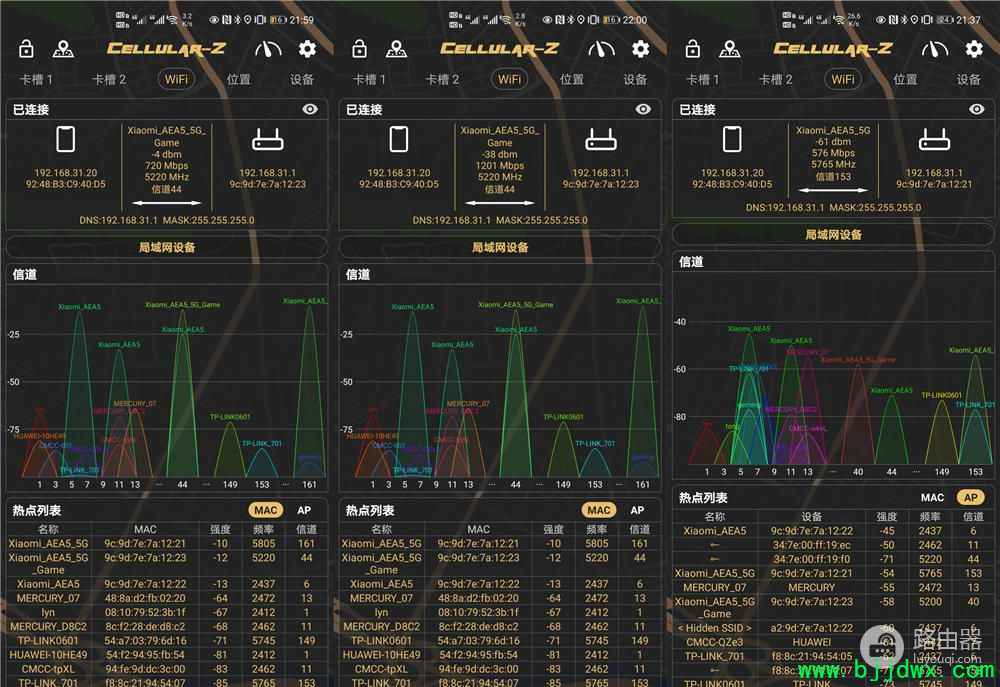
Task: Open the map location icon in the 21:59 screen
Action: (x=63, y=48)
